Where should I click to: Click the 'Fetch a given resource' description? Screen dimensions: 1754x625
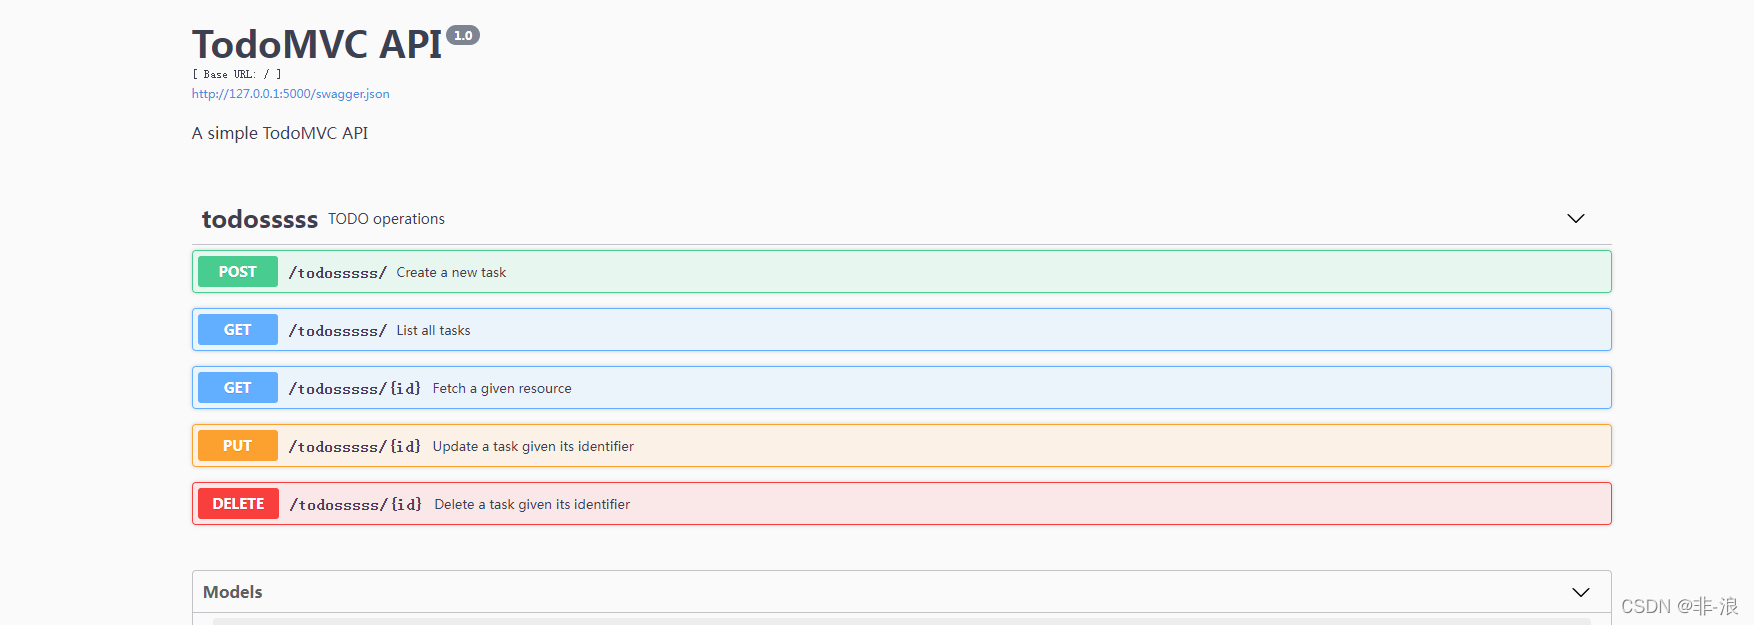pos(502,388)
